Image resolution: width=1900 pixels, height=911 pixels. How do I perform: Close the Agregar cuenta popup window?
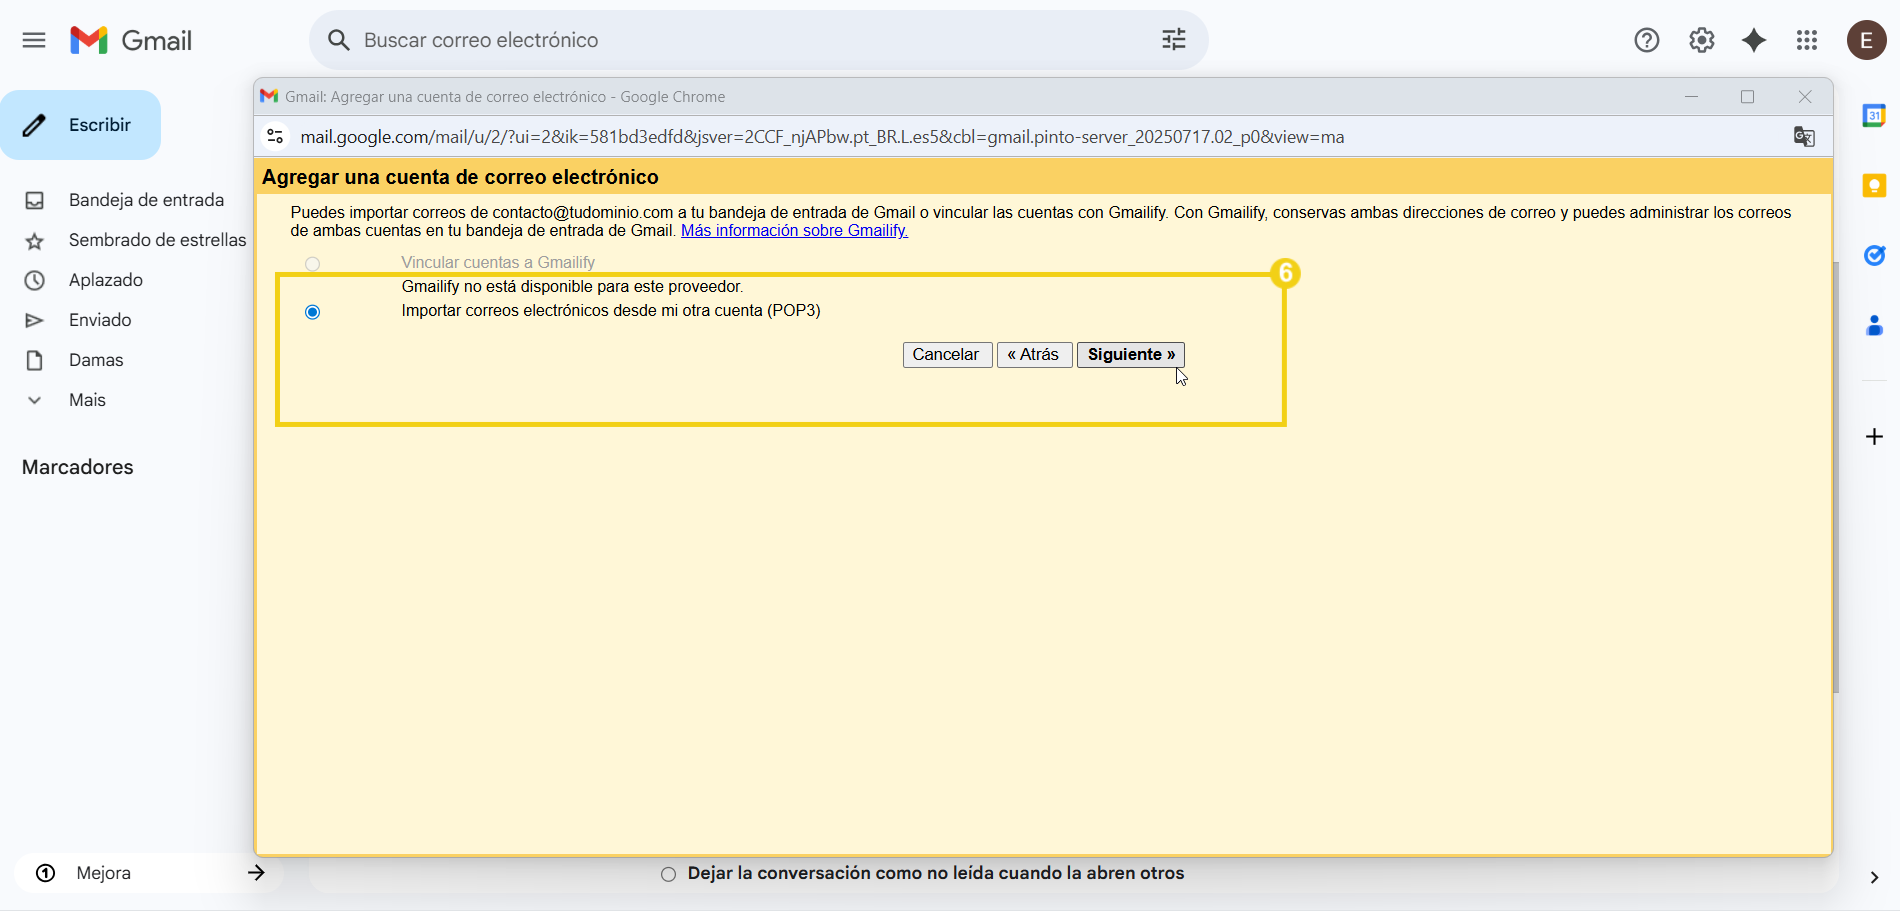(x=1805, y=97)
